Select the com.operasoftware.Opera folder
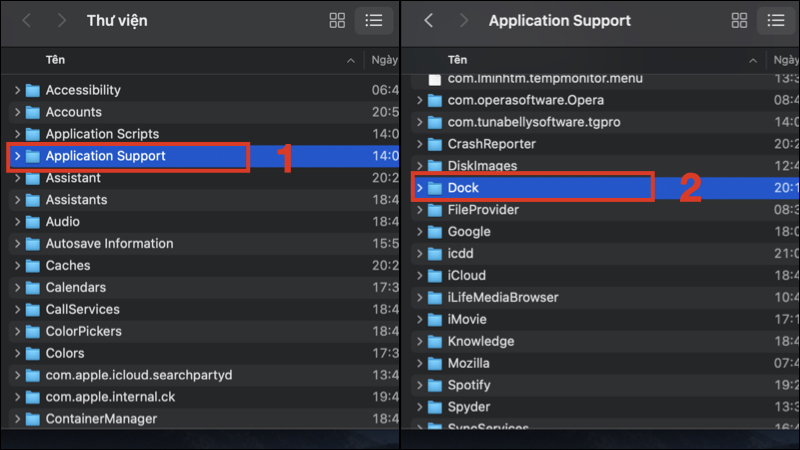This screenshot has height=450, width=800. 525,100
